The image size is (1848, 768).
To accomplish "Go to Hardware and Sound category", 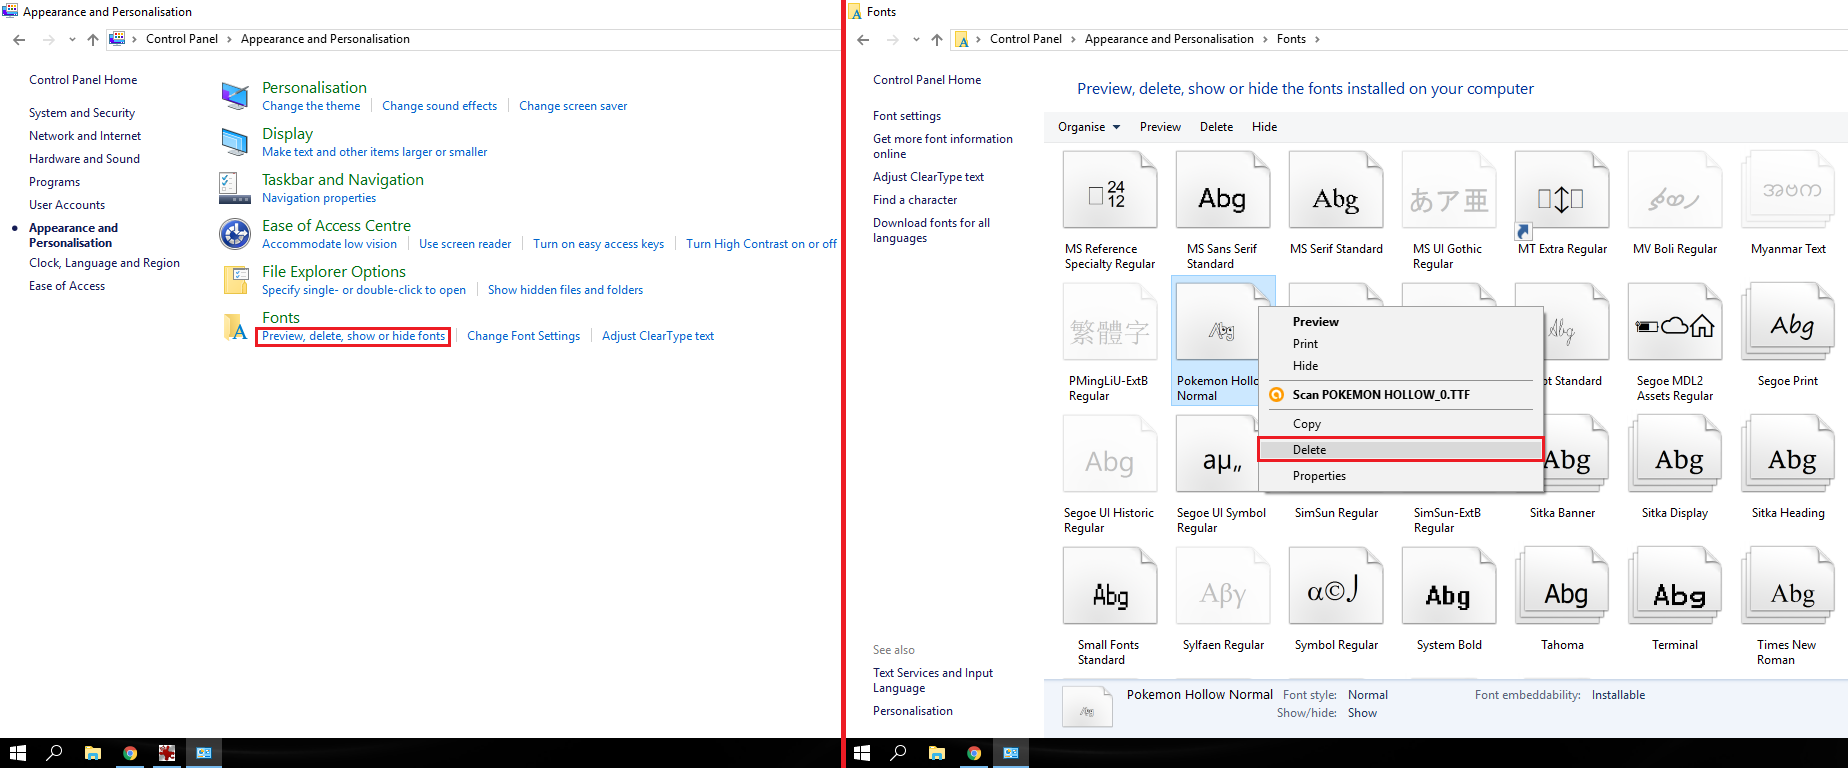I will pos(84,159).
